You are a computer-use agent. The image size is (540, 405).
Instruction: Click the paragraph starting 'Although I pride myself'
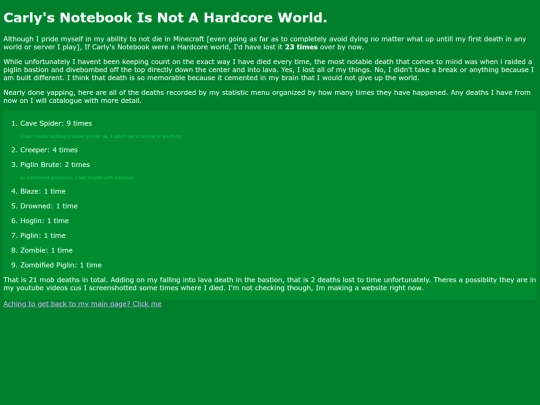(265, 43)
